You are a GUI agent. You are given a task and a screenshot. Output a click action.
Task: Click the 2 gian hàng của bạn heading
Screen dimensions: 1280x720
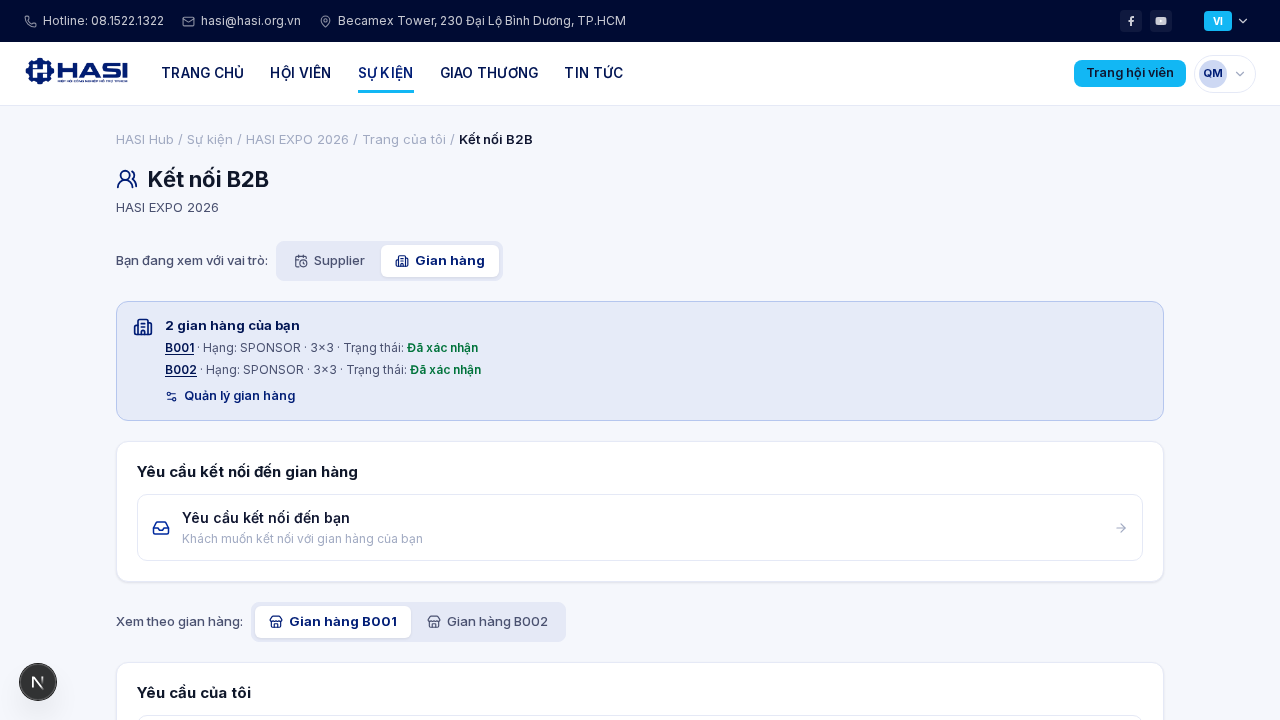click(x=232, y=326)
